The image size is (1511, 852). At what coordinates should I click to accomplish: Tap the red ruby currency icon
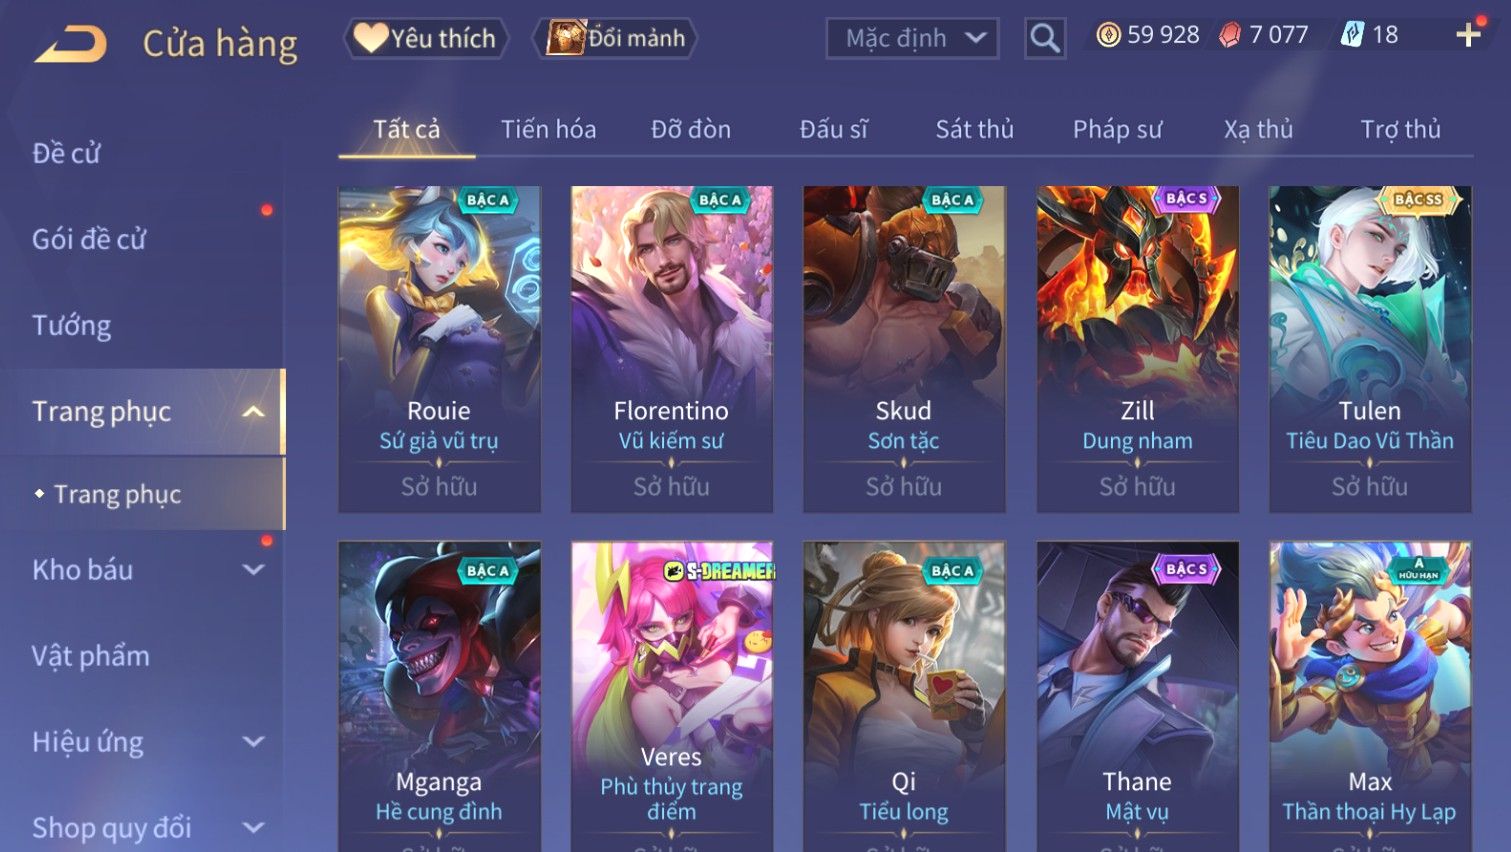click(x=1229, y=35)
